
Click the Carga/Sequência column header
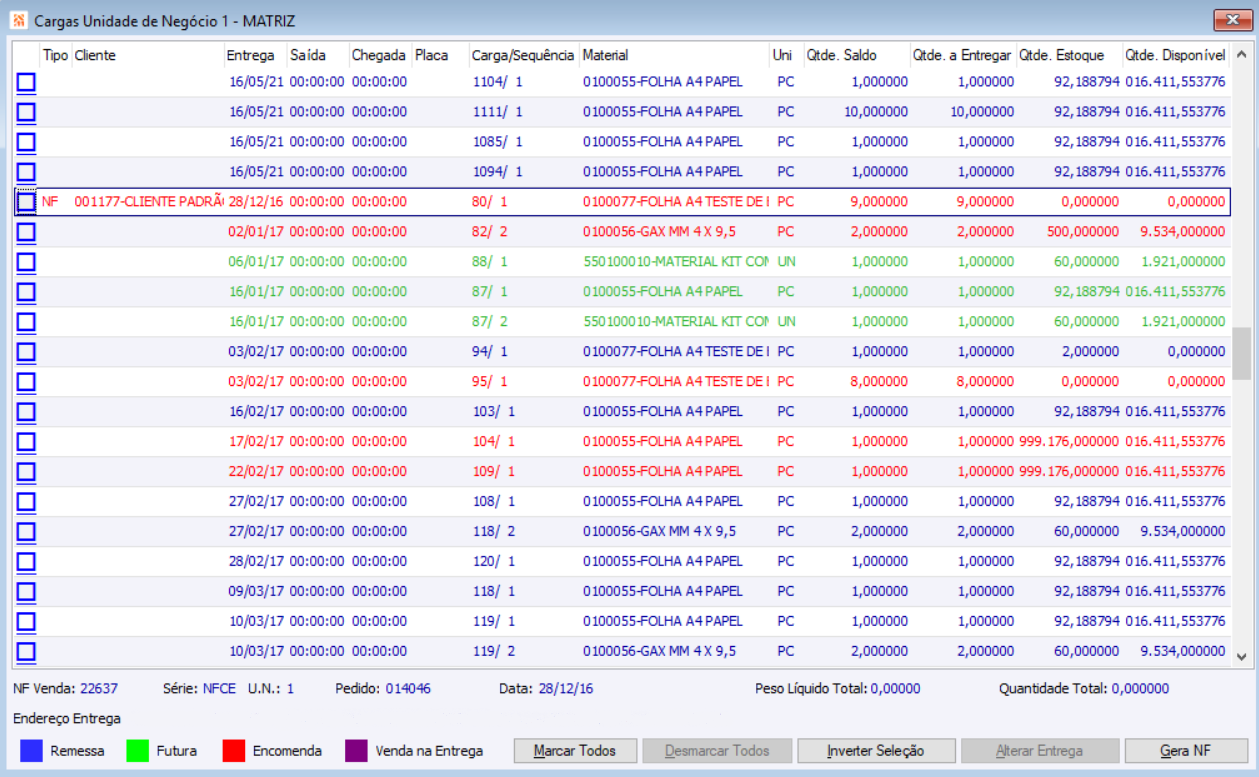[524, 55]
